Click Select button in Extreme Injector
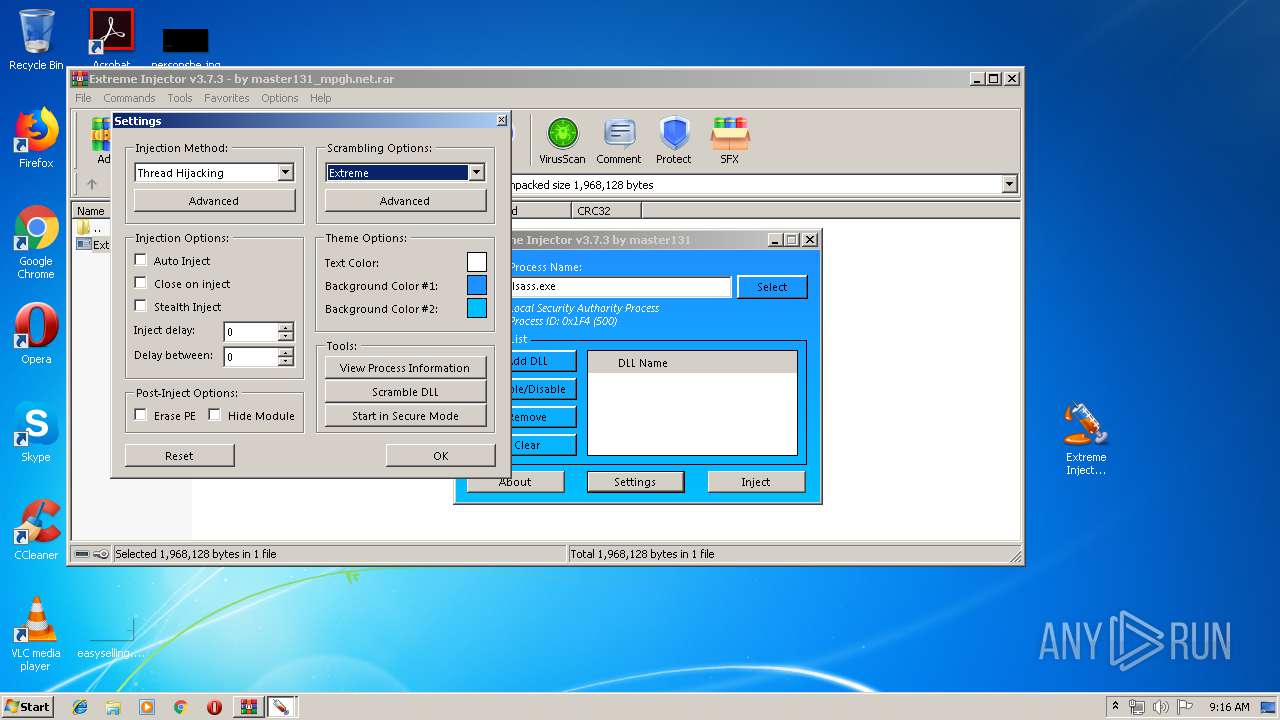The height and width of the screenshot is (720, 1280). point(772,286)
